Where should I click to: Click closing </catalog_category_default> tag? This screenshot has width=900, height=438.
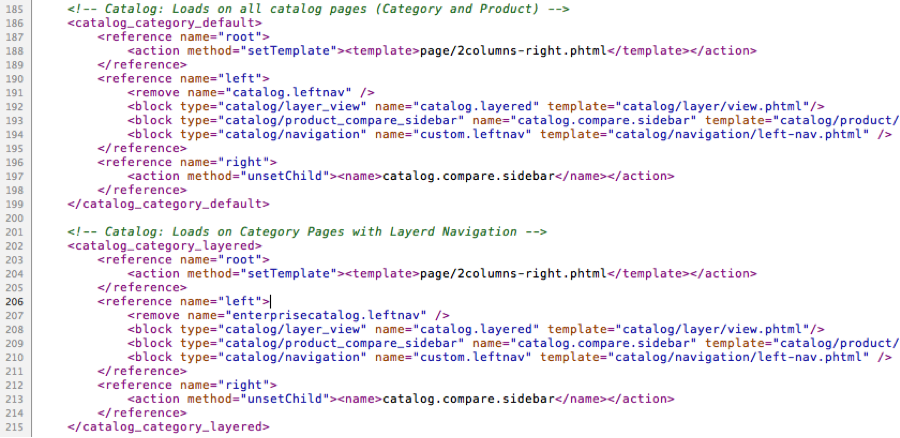(168, 204)
